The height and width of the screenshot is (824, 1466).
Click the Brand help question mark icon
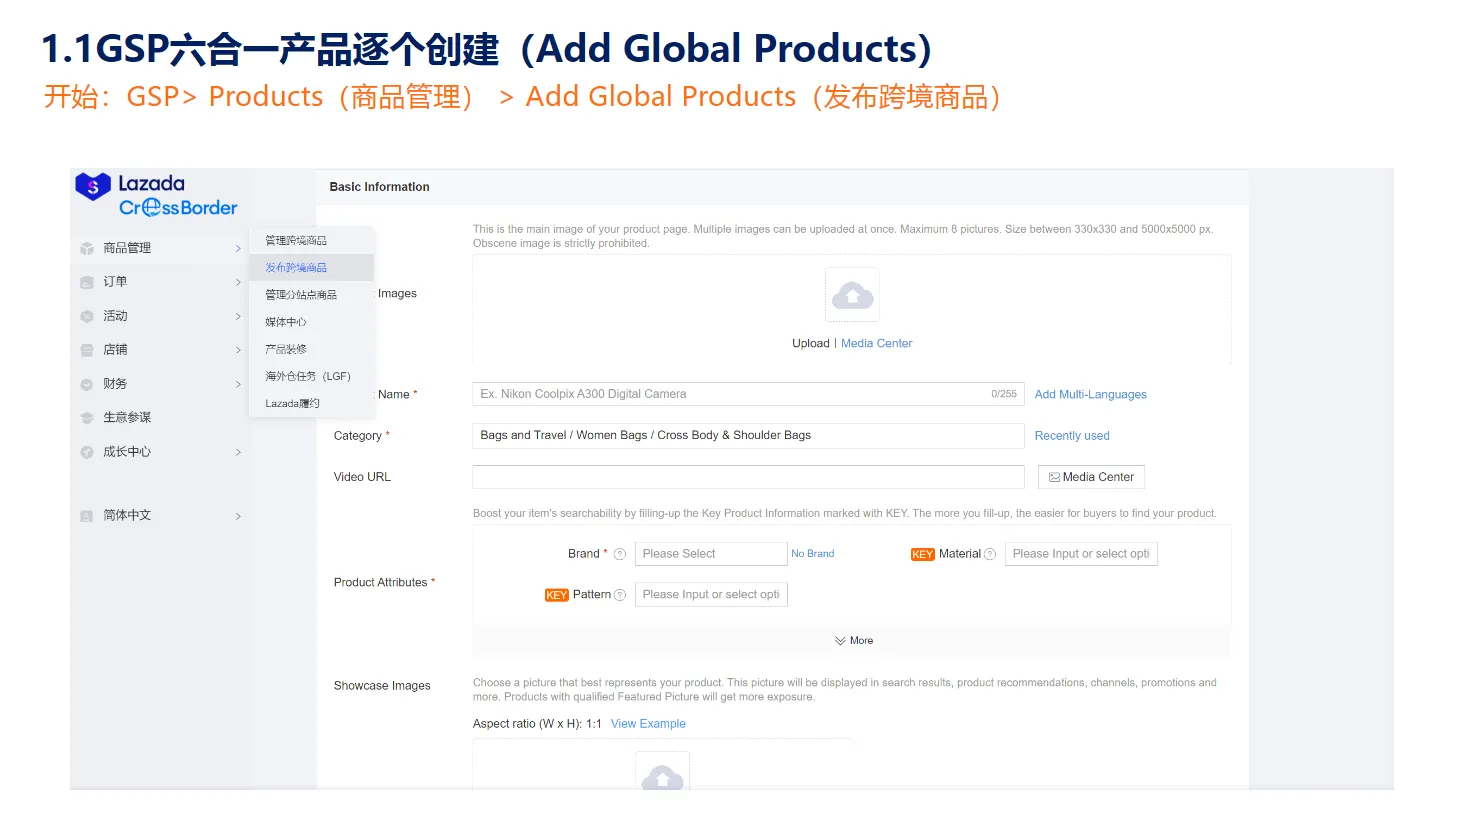(620, 554)
